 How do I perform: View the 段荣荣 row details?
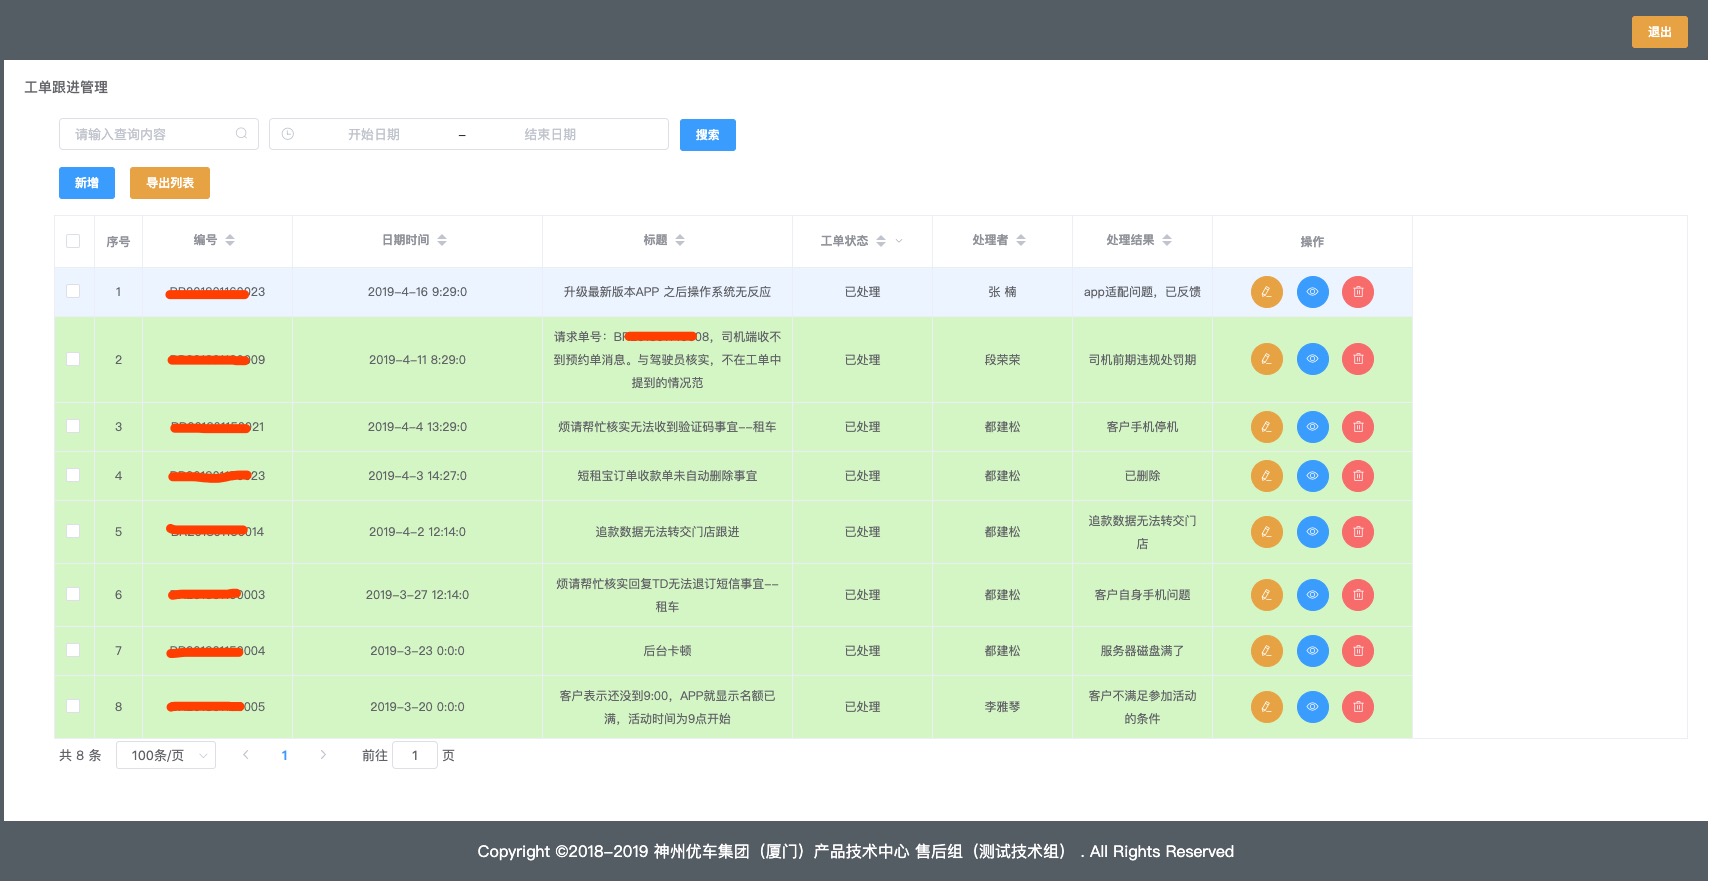coord(1312,359)
